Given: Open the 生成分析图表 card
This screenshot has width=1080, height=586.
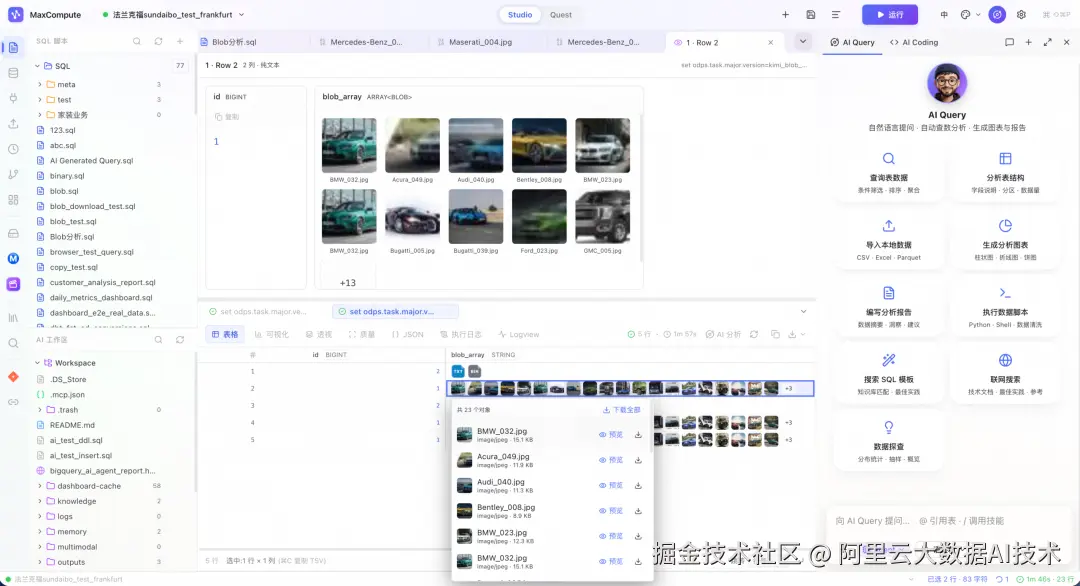Looking at the screenshot, I should [1005, 241].
